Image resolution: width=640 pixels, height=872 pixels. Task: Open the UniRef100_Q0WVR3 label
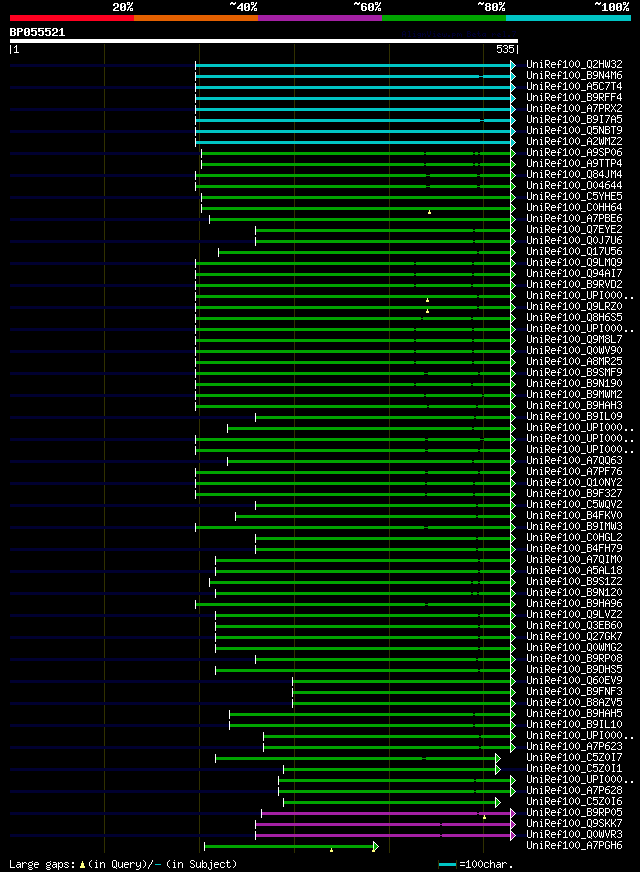click(x=574, y=835)
